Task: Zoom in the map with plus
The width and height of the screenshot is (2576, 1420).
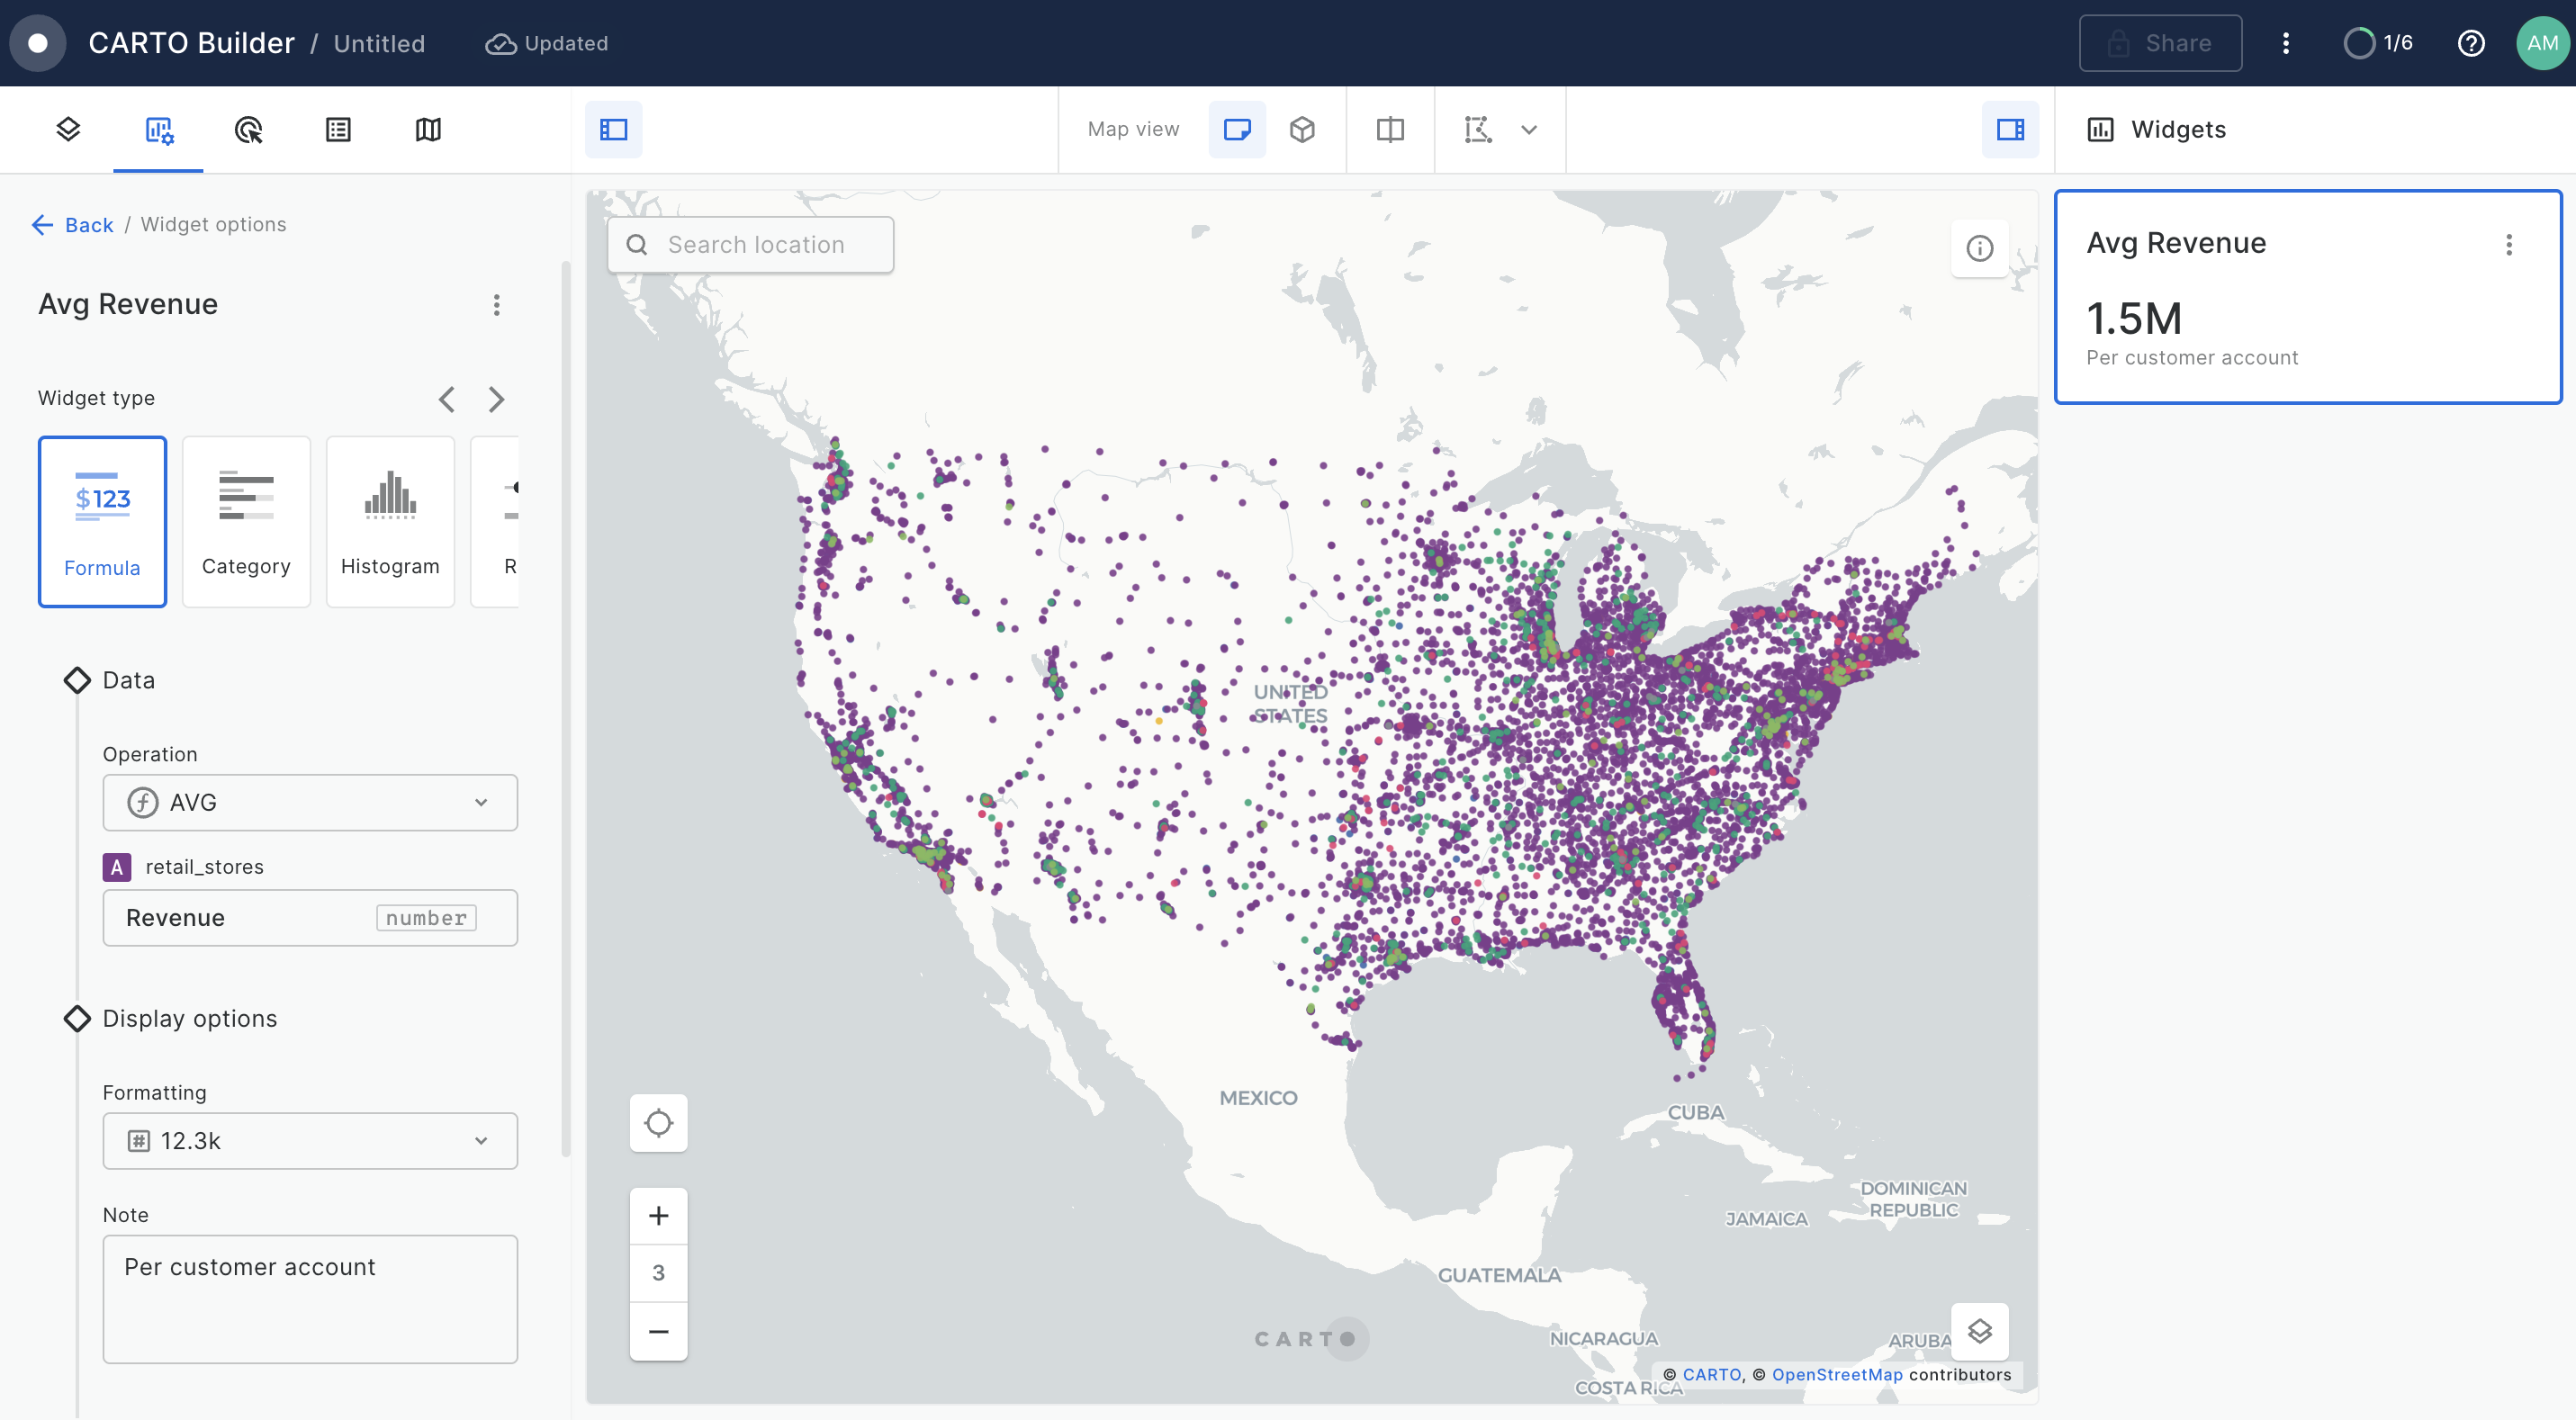Action: pyautogui.click(x=658, y=1216)
